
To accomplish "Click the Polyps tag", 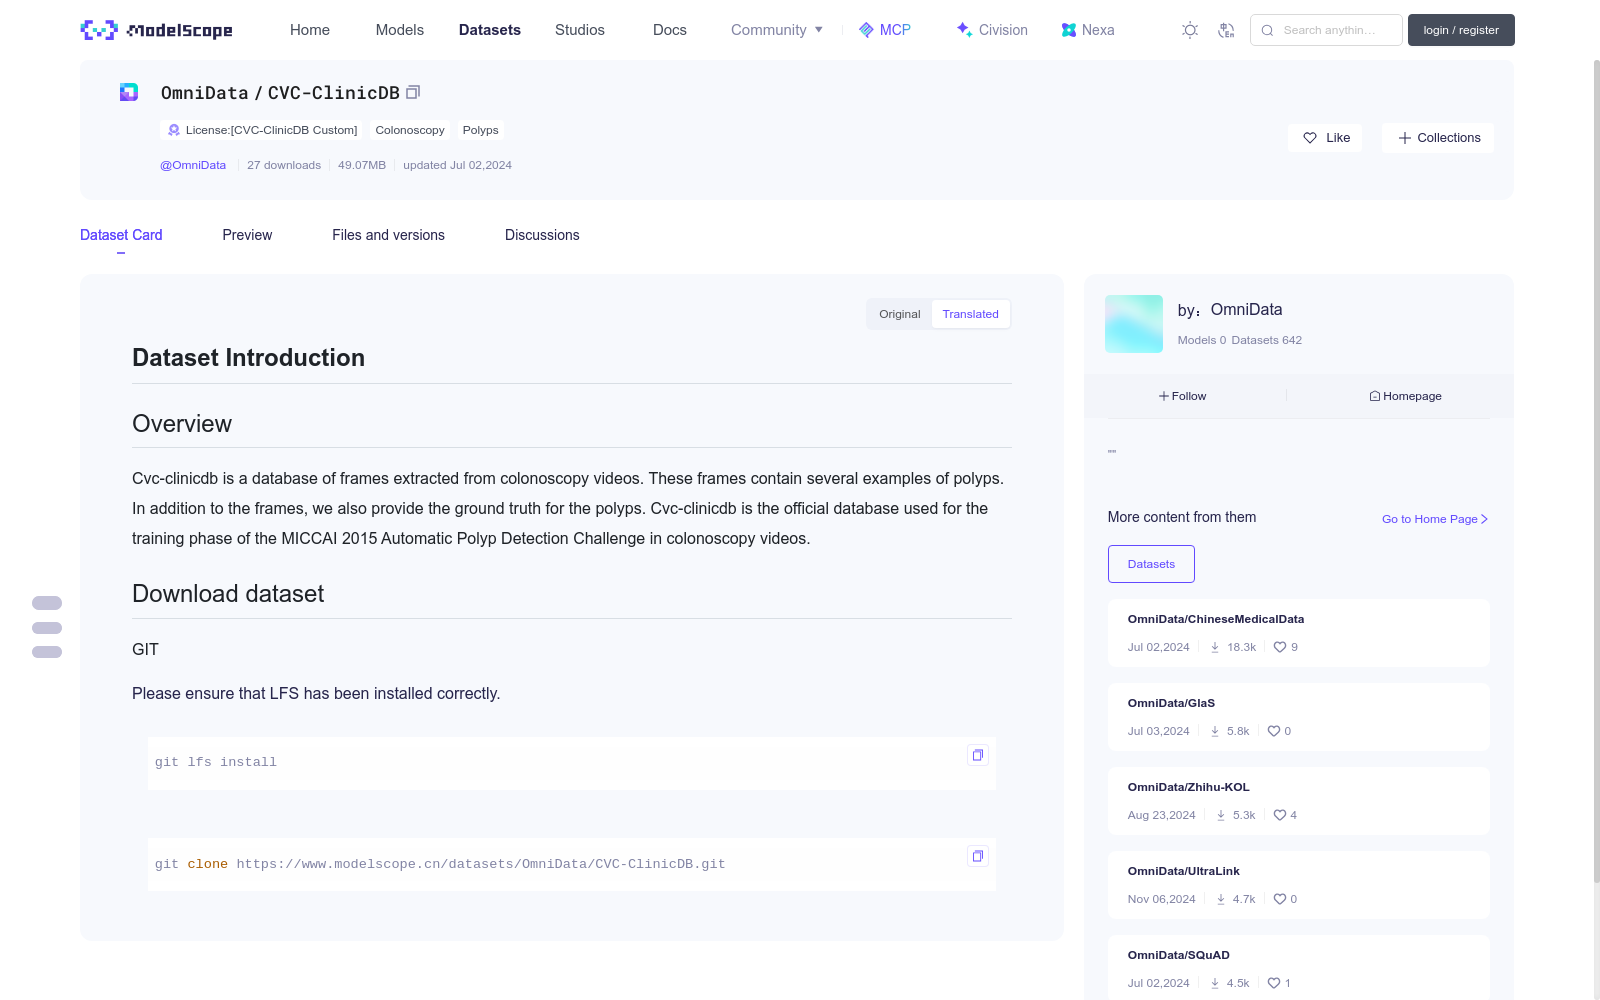I will (x=480, y=130).
